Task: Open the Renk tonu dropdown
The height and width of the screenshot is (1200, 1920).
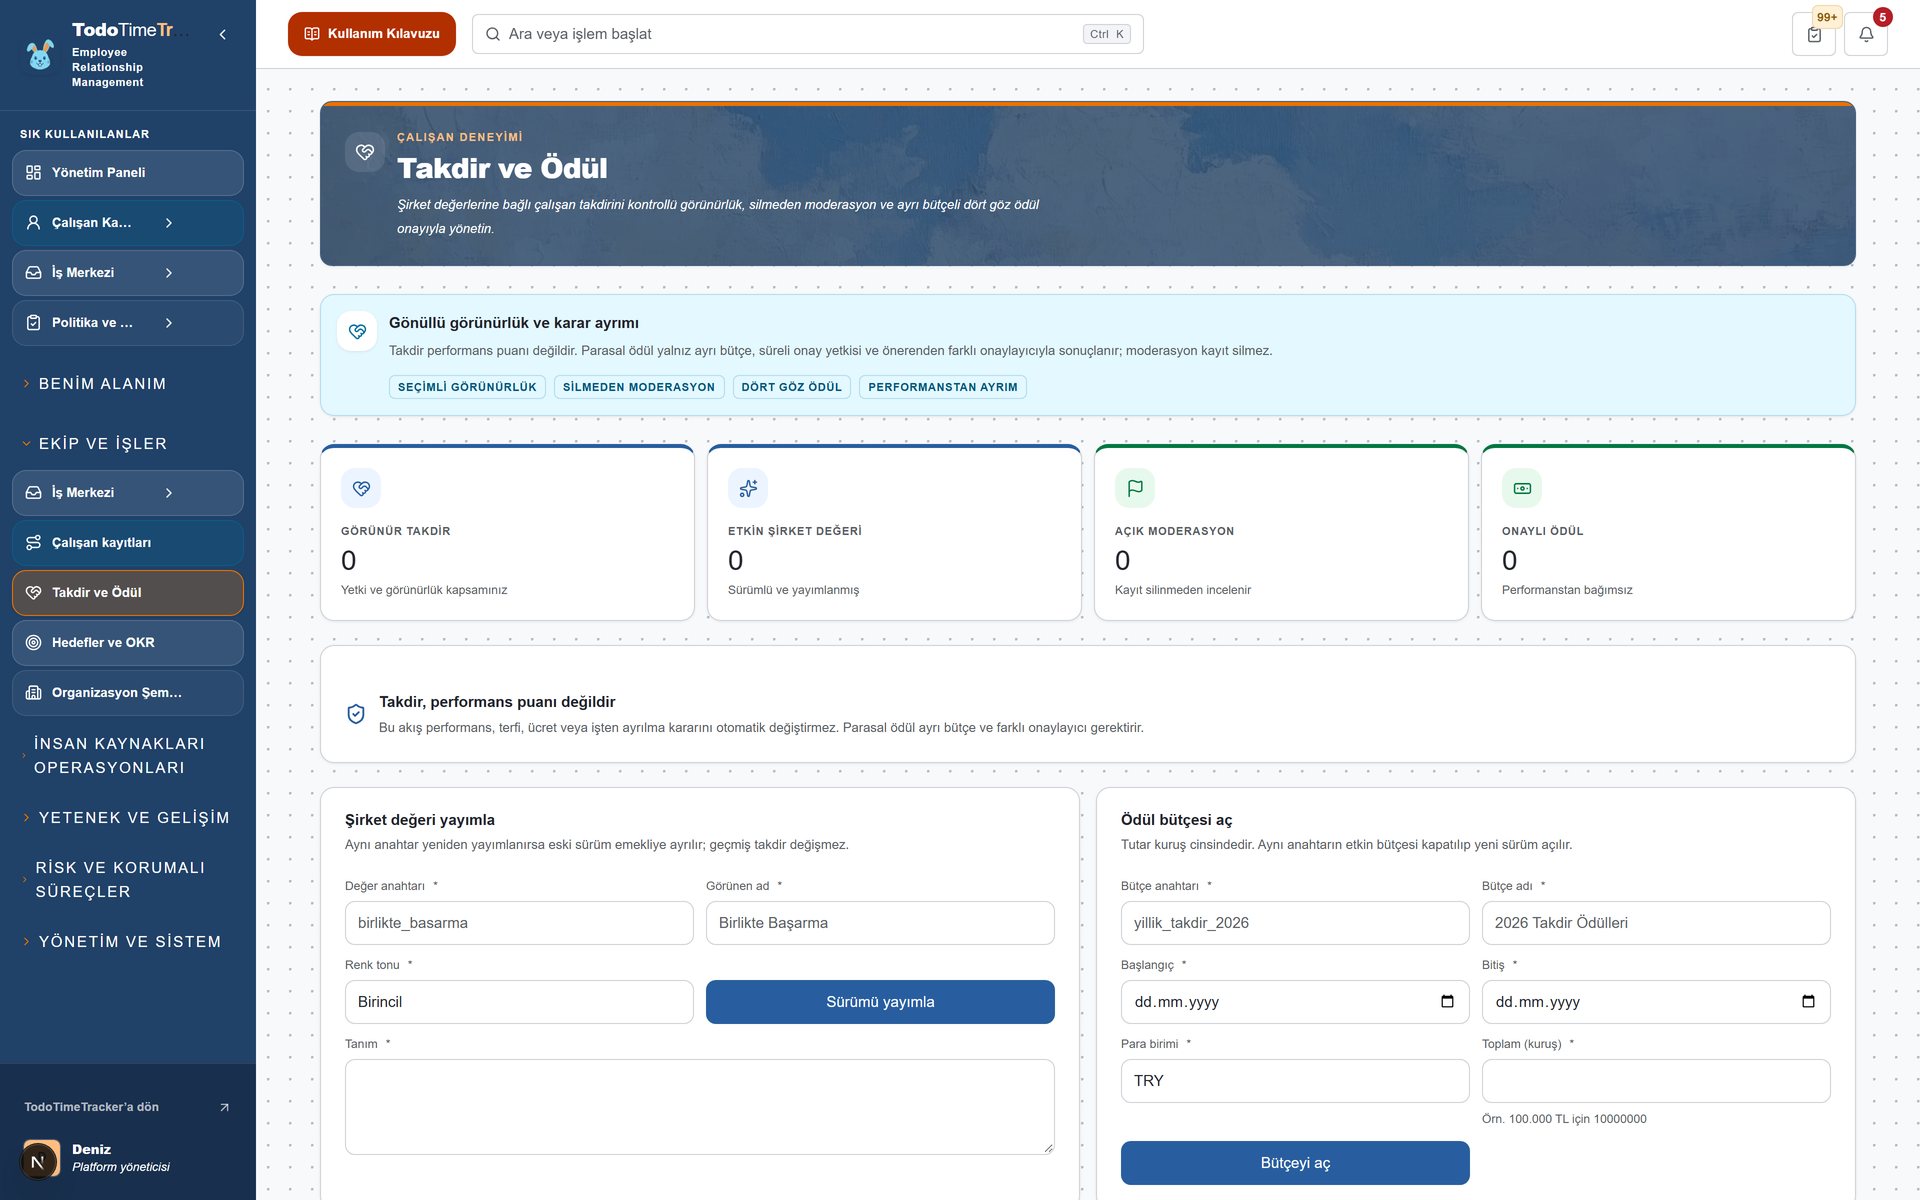Action: [x=519, y=1002]
